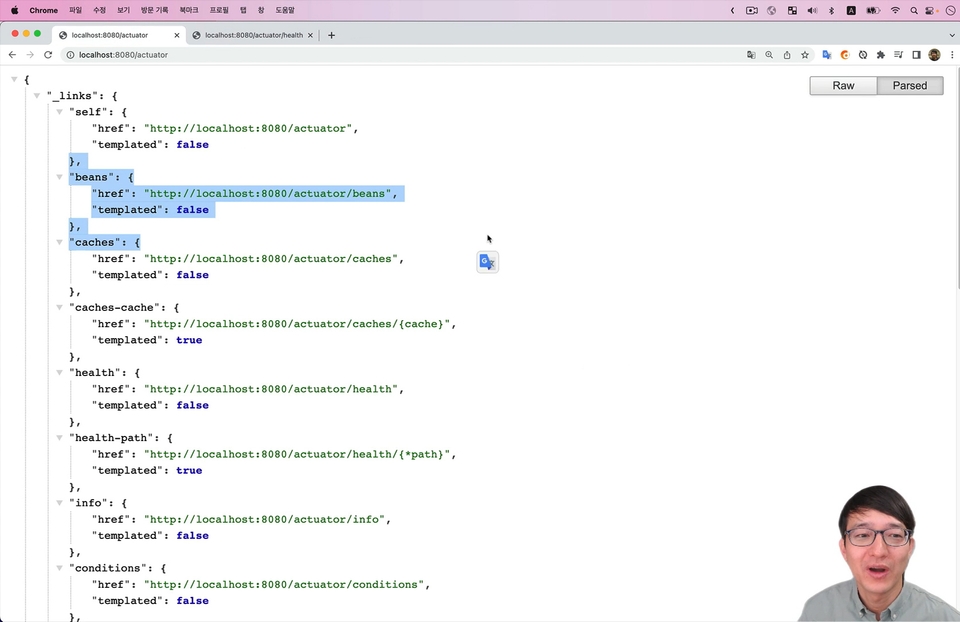Open the self href localhost:8080/actuator link
This screenshot has height=622, width=960.
click(x=248, y=129)
